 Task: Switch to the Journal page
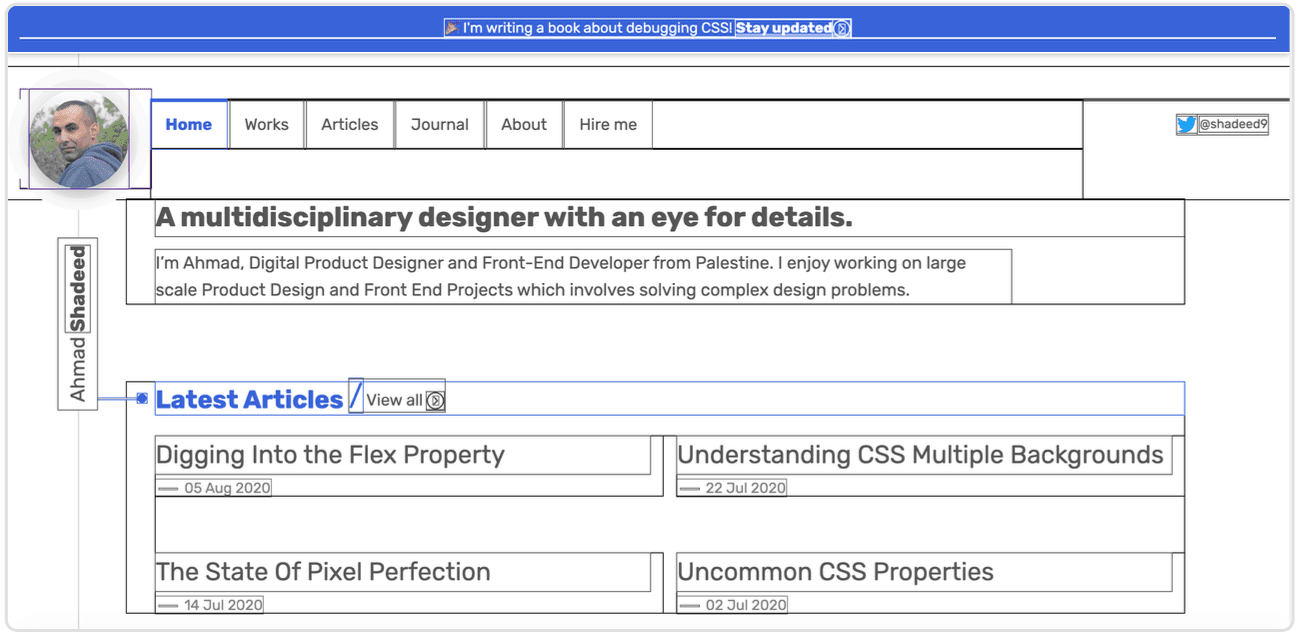(439, 125)
